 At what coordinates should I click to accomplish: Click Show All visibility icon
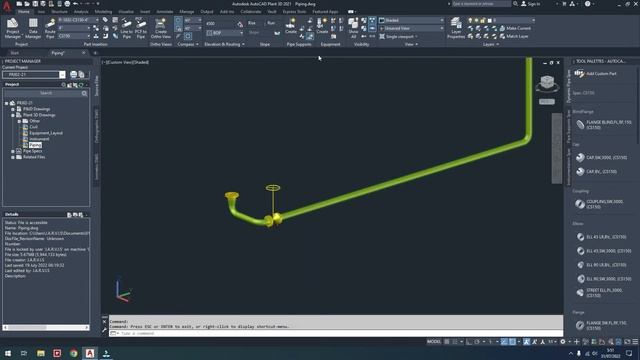coord(353,28)
